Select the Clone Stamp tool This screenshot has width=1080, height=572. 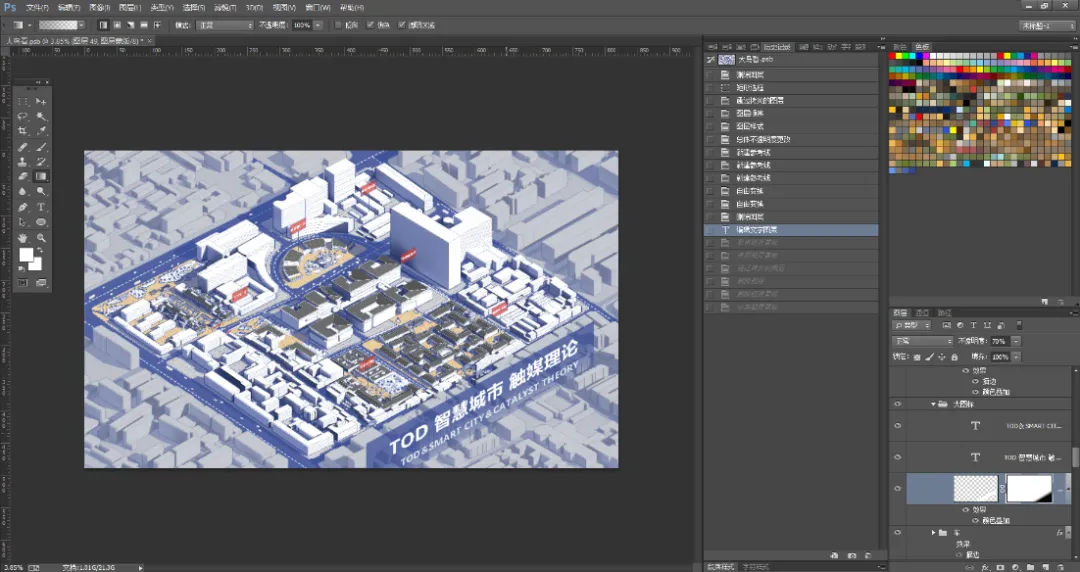coord(23,162)
